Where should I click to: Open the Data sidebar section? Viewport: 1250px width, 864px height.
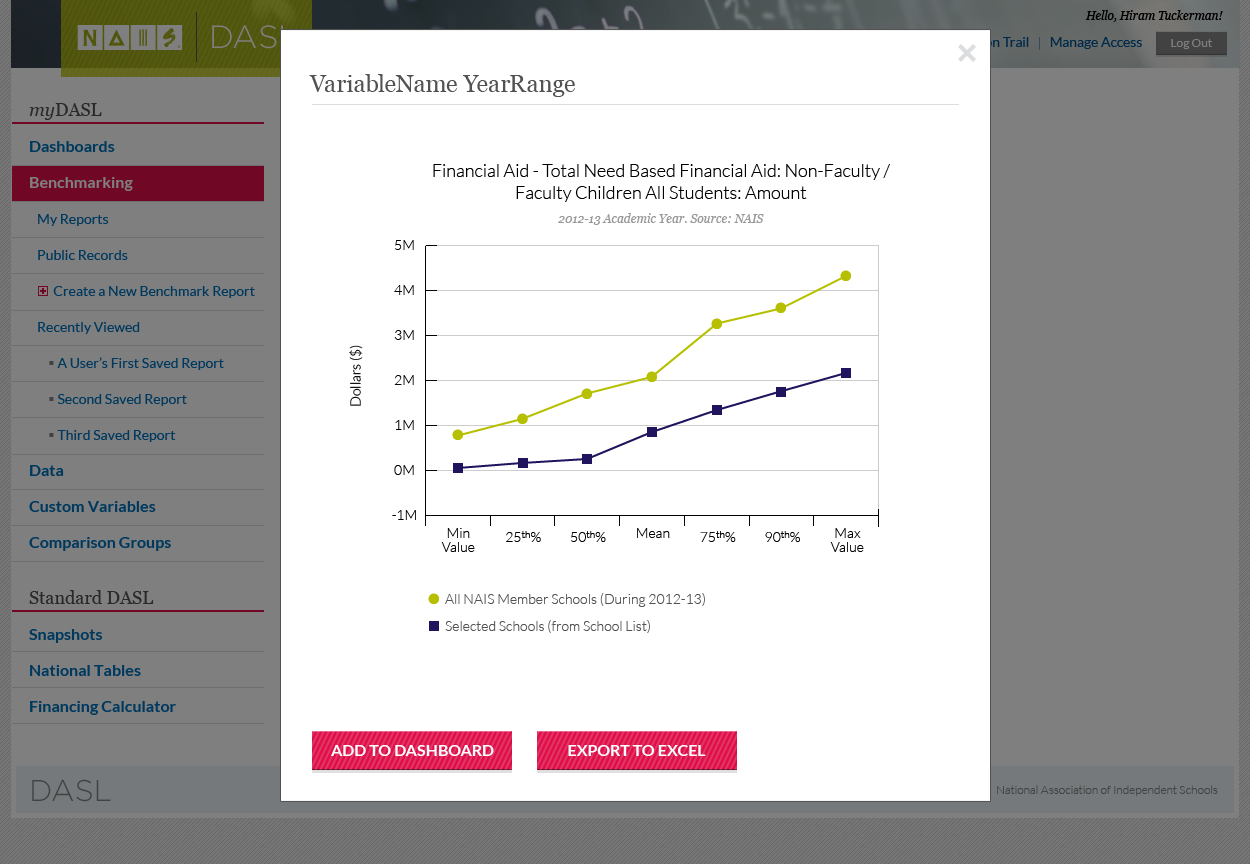point(46,471)
